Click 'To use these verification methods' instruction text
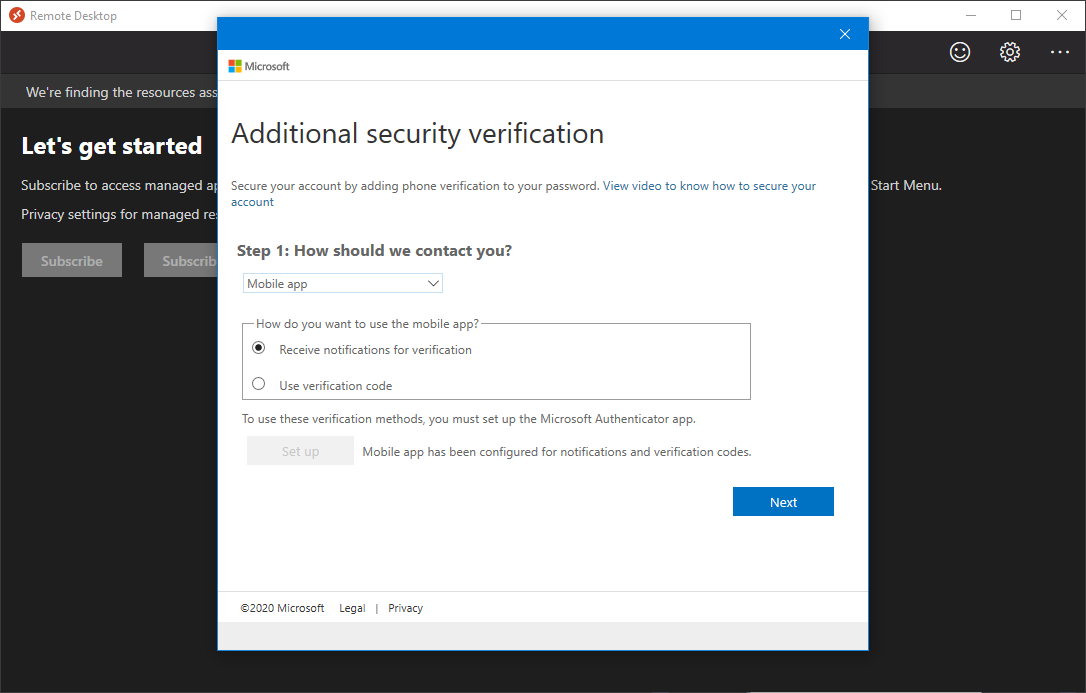 coord(469,419)
